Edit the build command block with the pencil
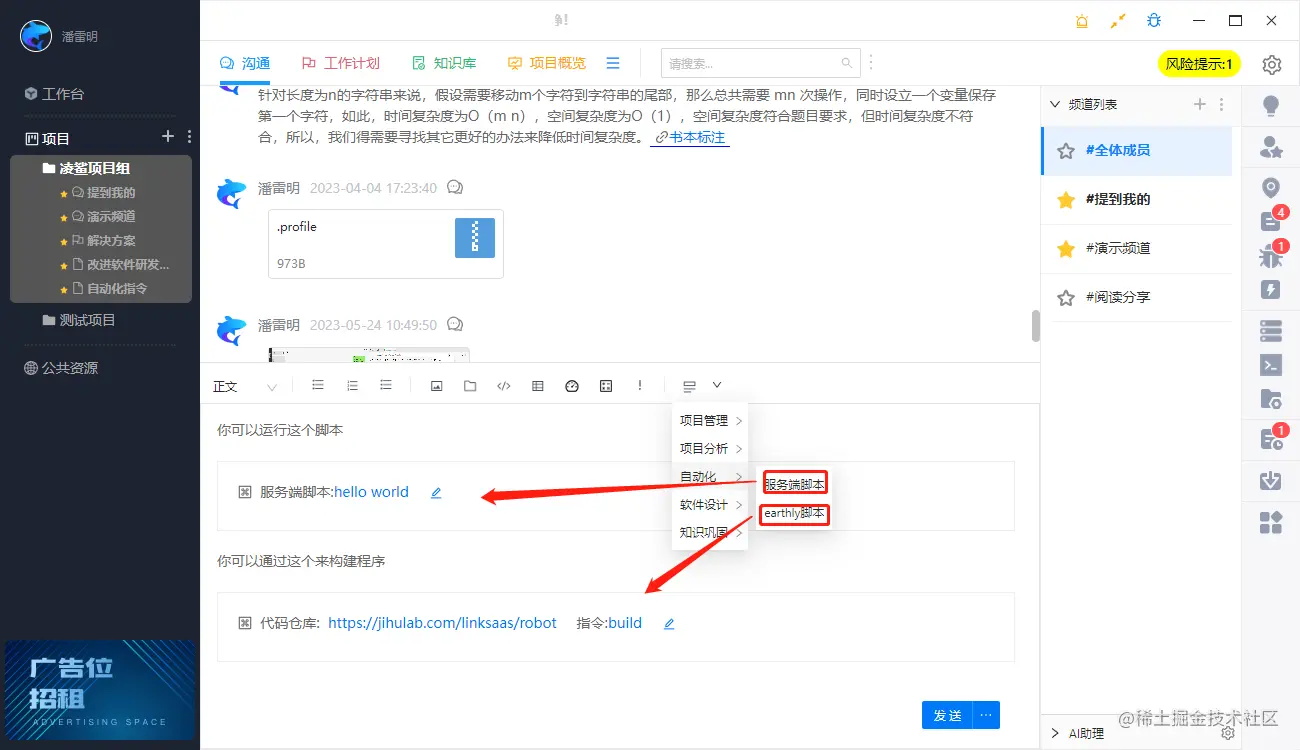Viewport: 1300px width, 750px height. [x=669, y=624]
